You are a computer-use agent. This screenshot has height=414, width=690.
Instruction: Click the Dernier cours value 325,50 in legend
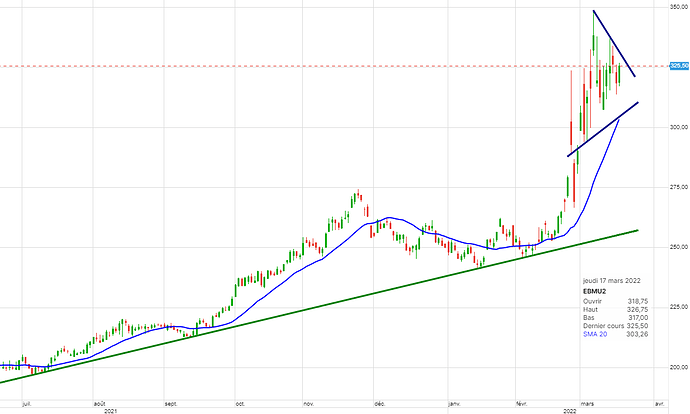click(x=638, y=326)
